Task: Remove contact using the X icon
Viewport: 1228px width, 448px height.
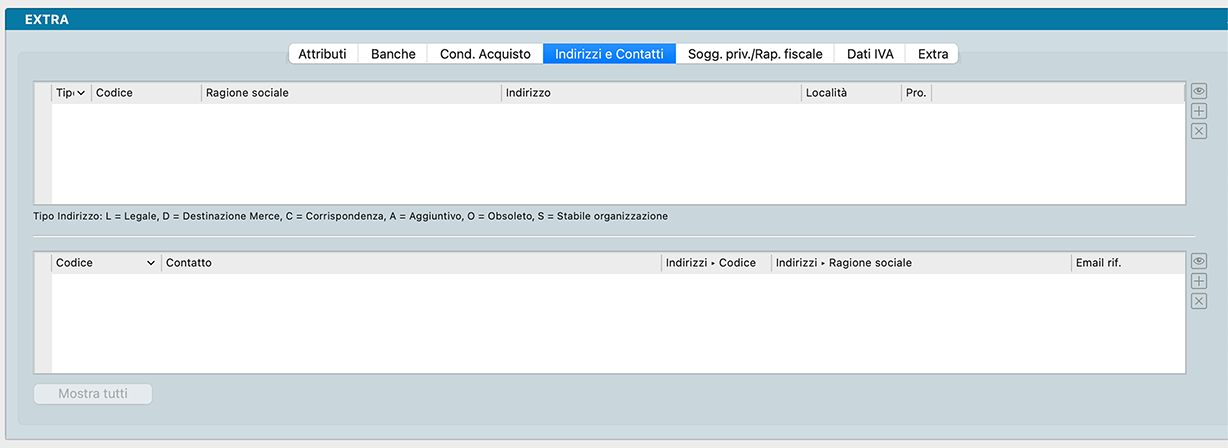Action: [x=1199, y=301]
